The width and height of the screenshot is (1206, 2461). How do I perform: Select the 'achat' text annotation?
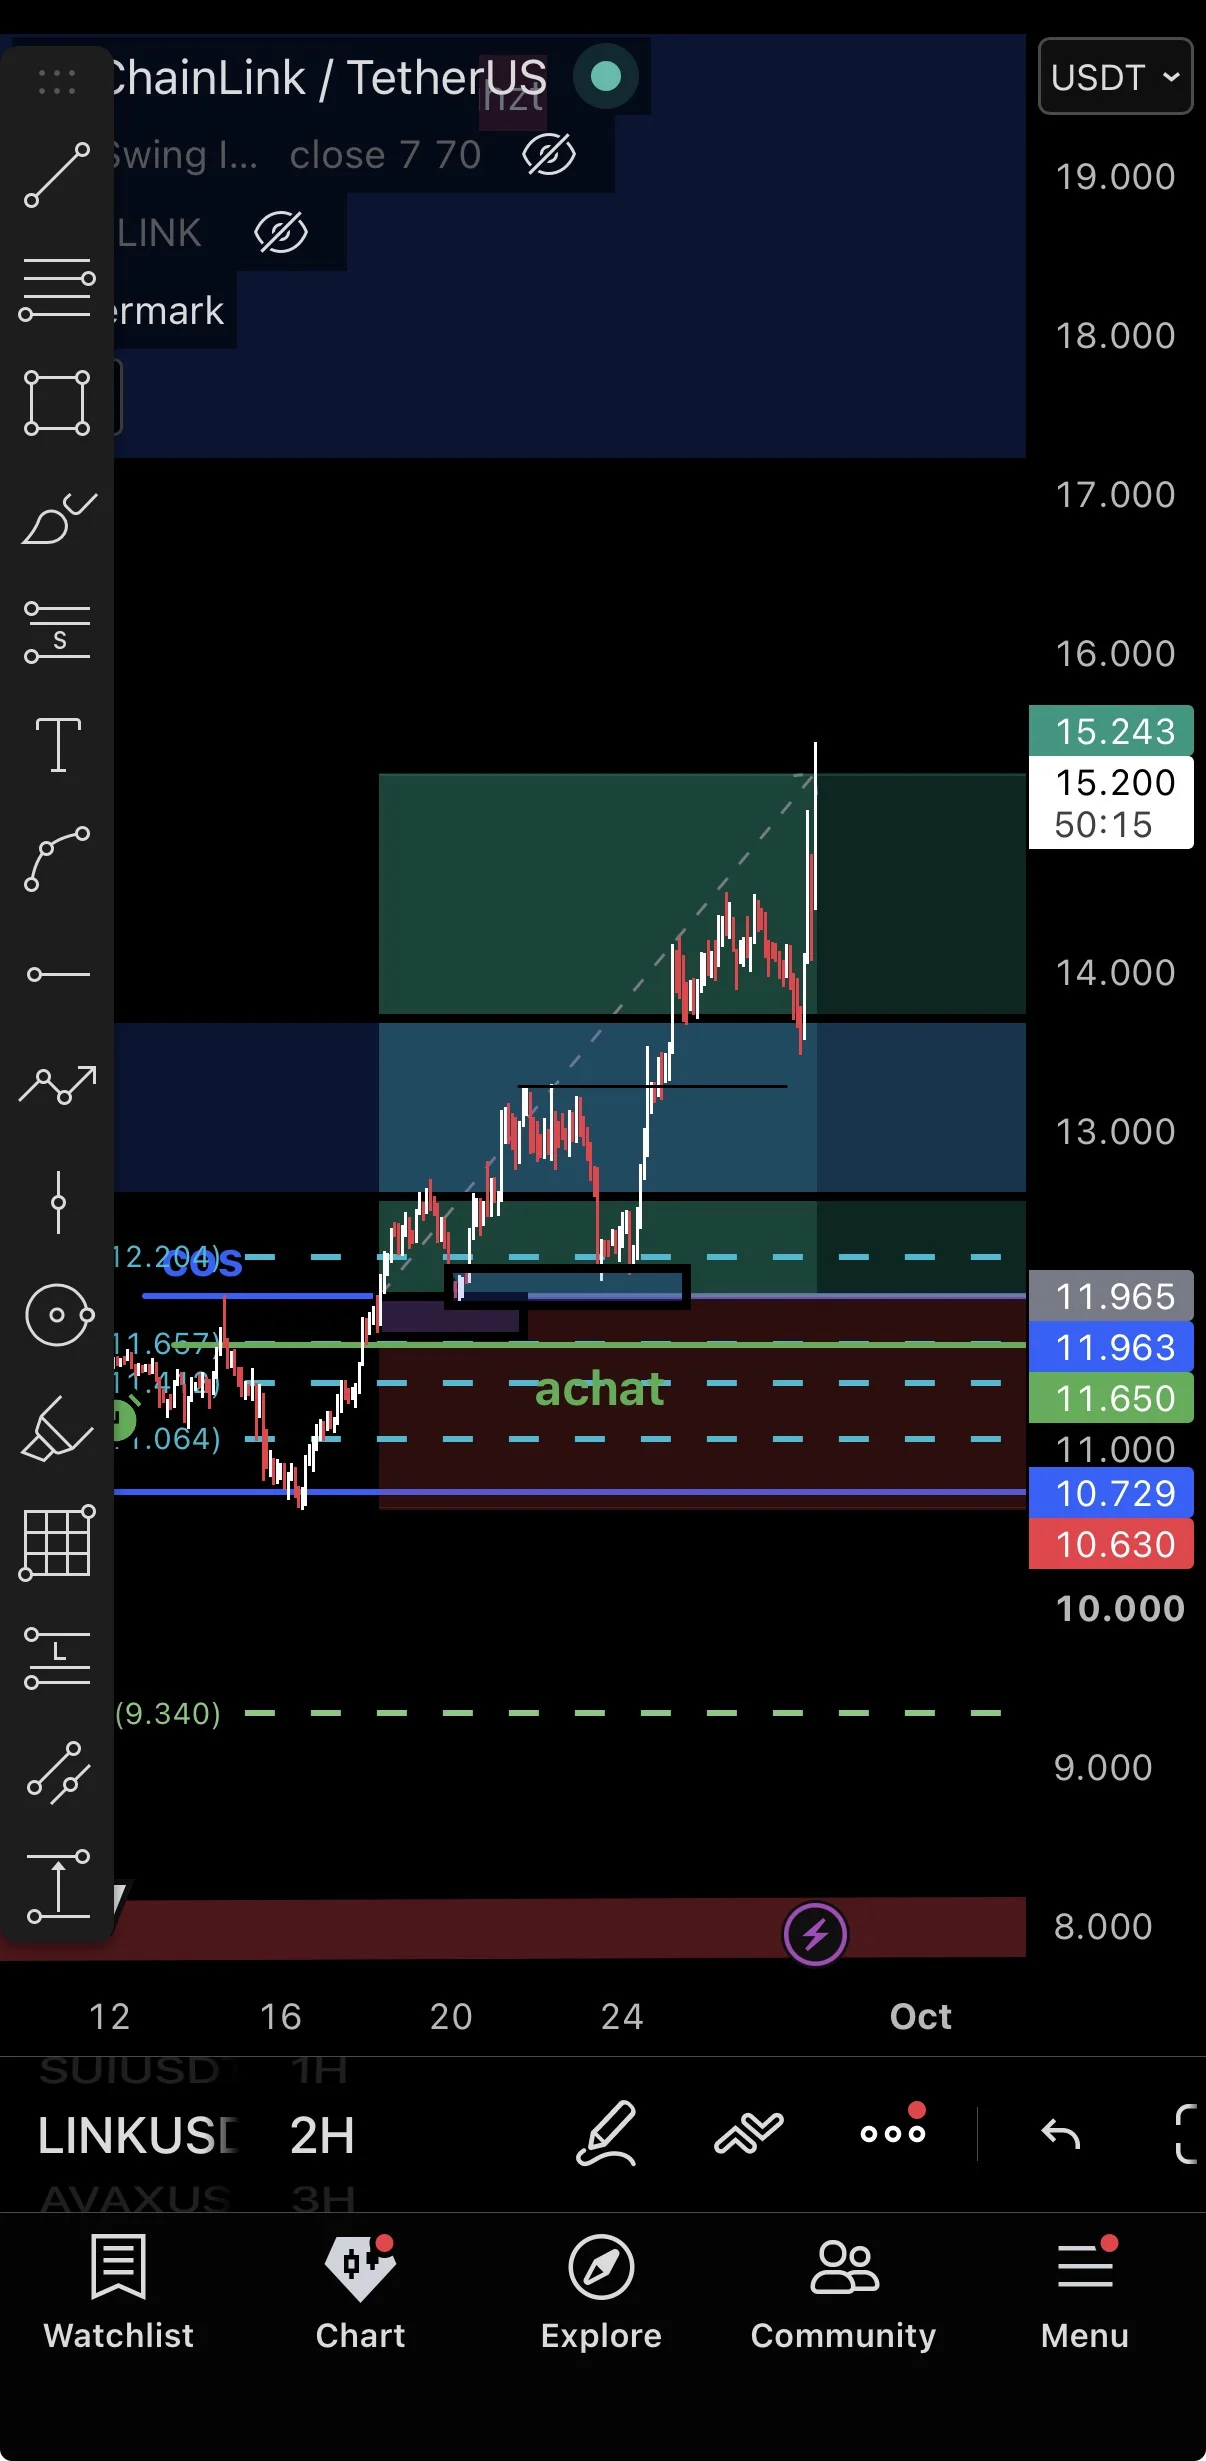point(600,1389)
